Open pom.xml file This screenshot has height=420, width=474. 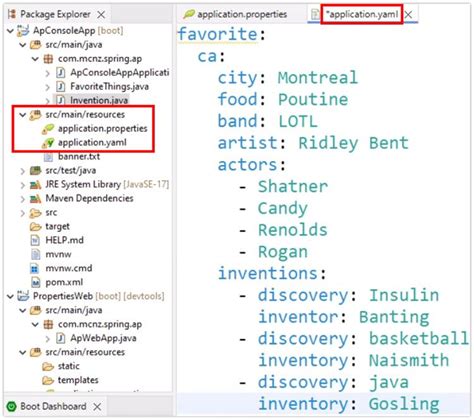64,282
